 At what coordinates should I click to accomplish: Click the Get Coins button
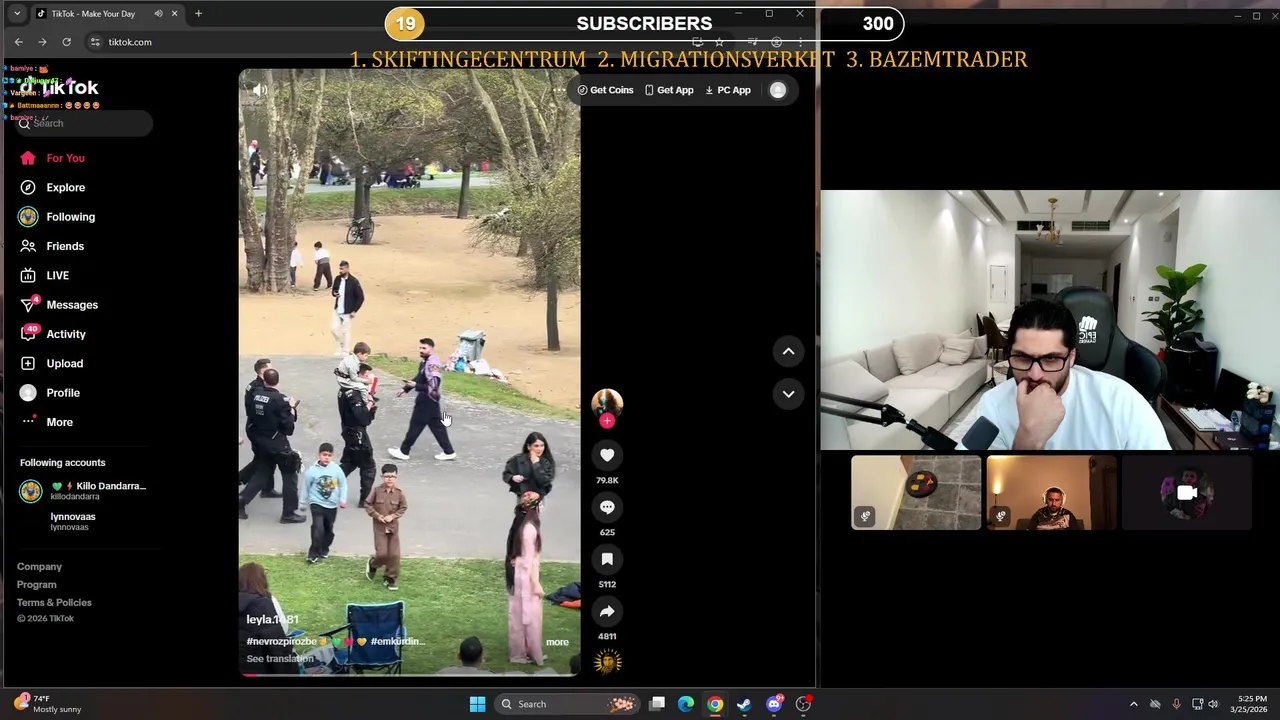pos(606,90)
